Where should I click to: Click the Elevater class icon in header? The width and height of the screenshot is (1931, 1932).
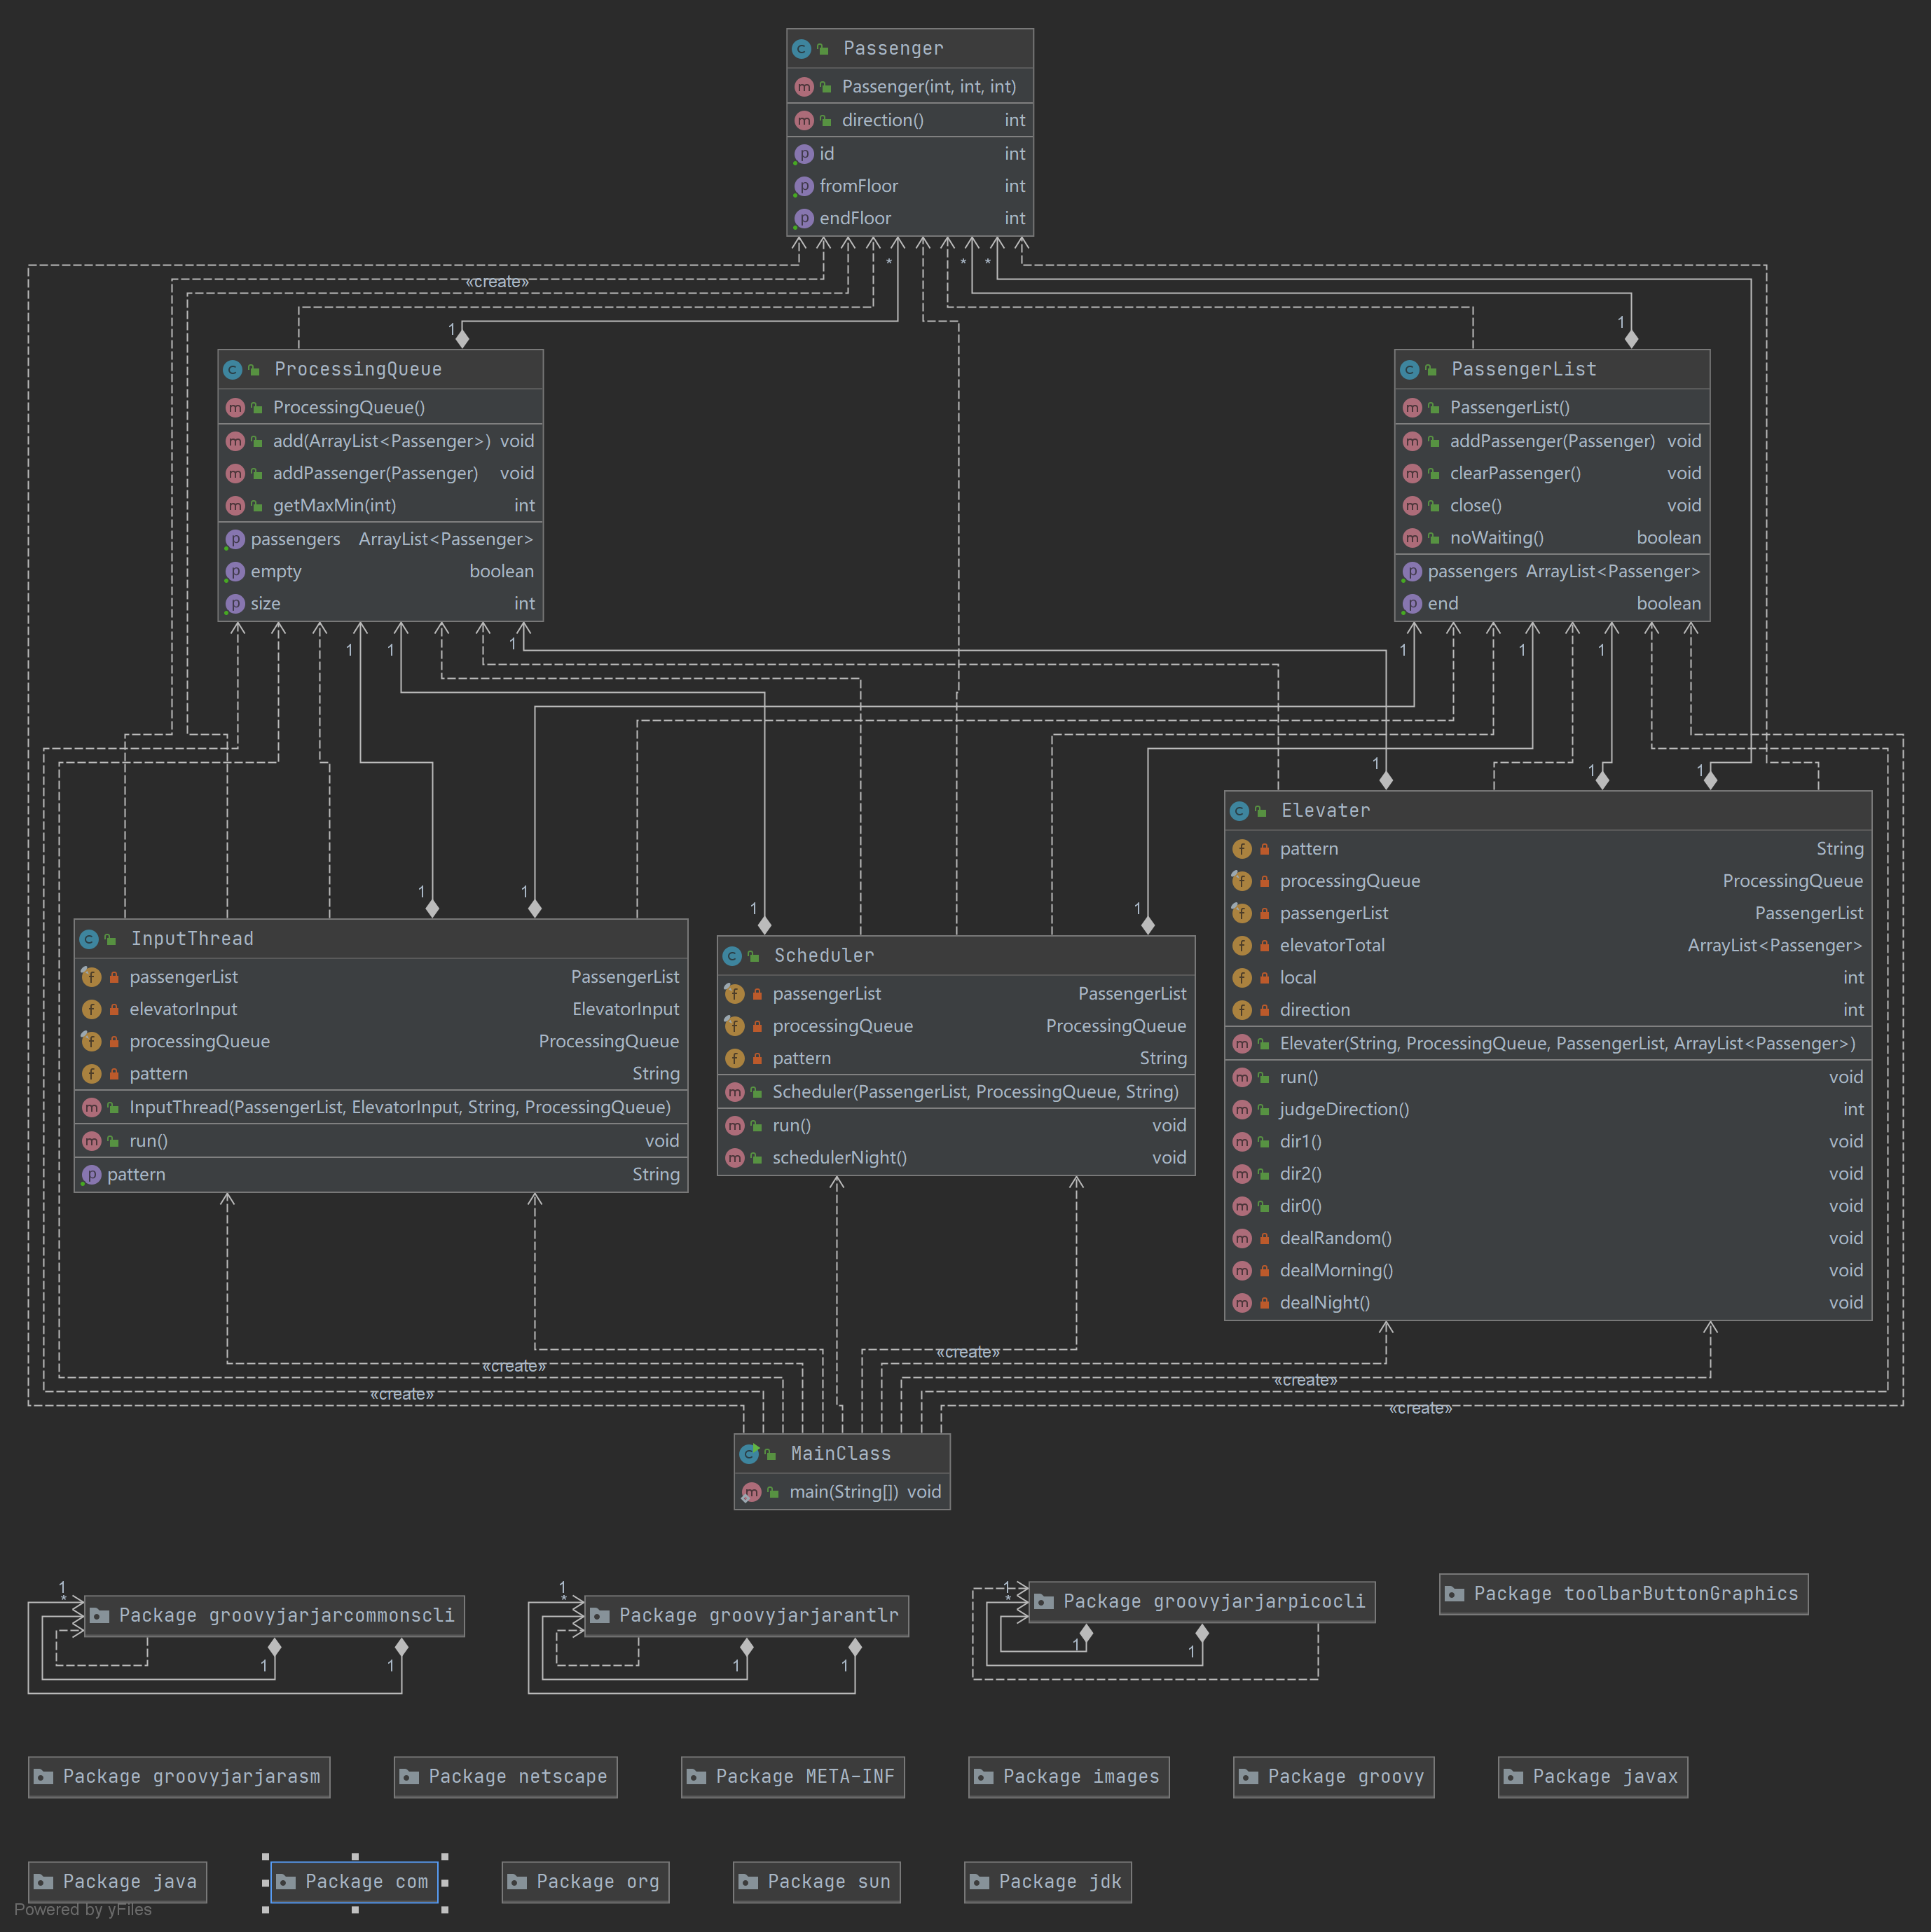click(1239, 811)
